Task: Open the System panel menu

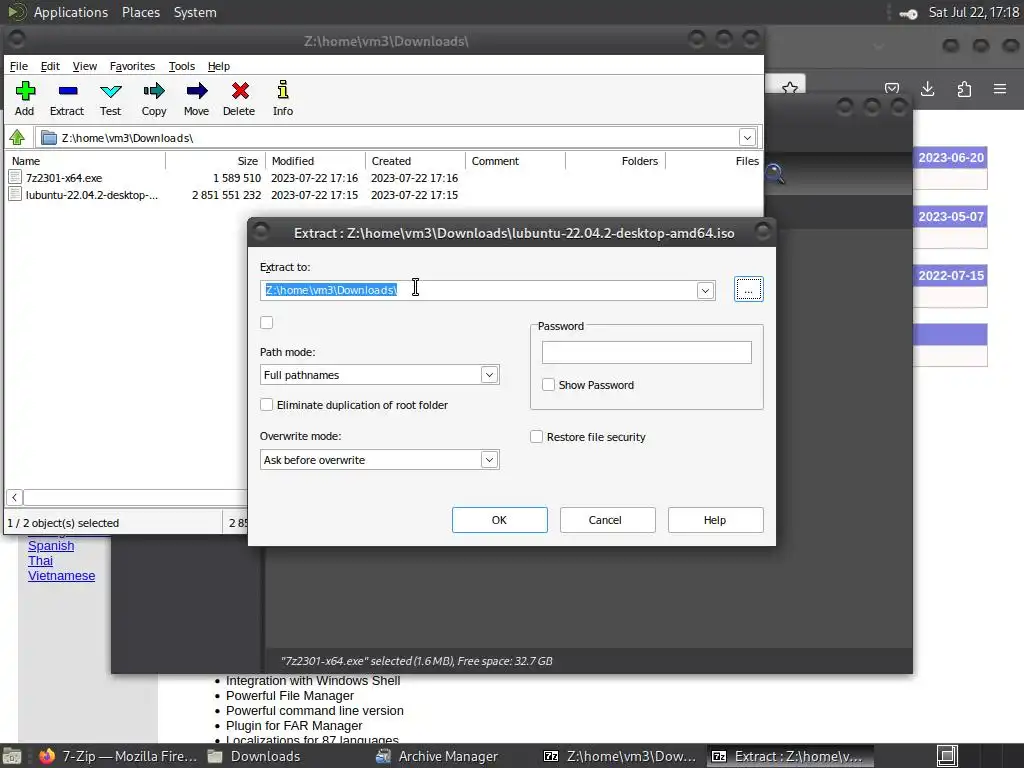Action: point(195,12)
